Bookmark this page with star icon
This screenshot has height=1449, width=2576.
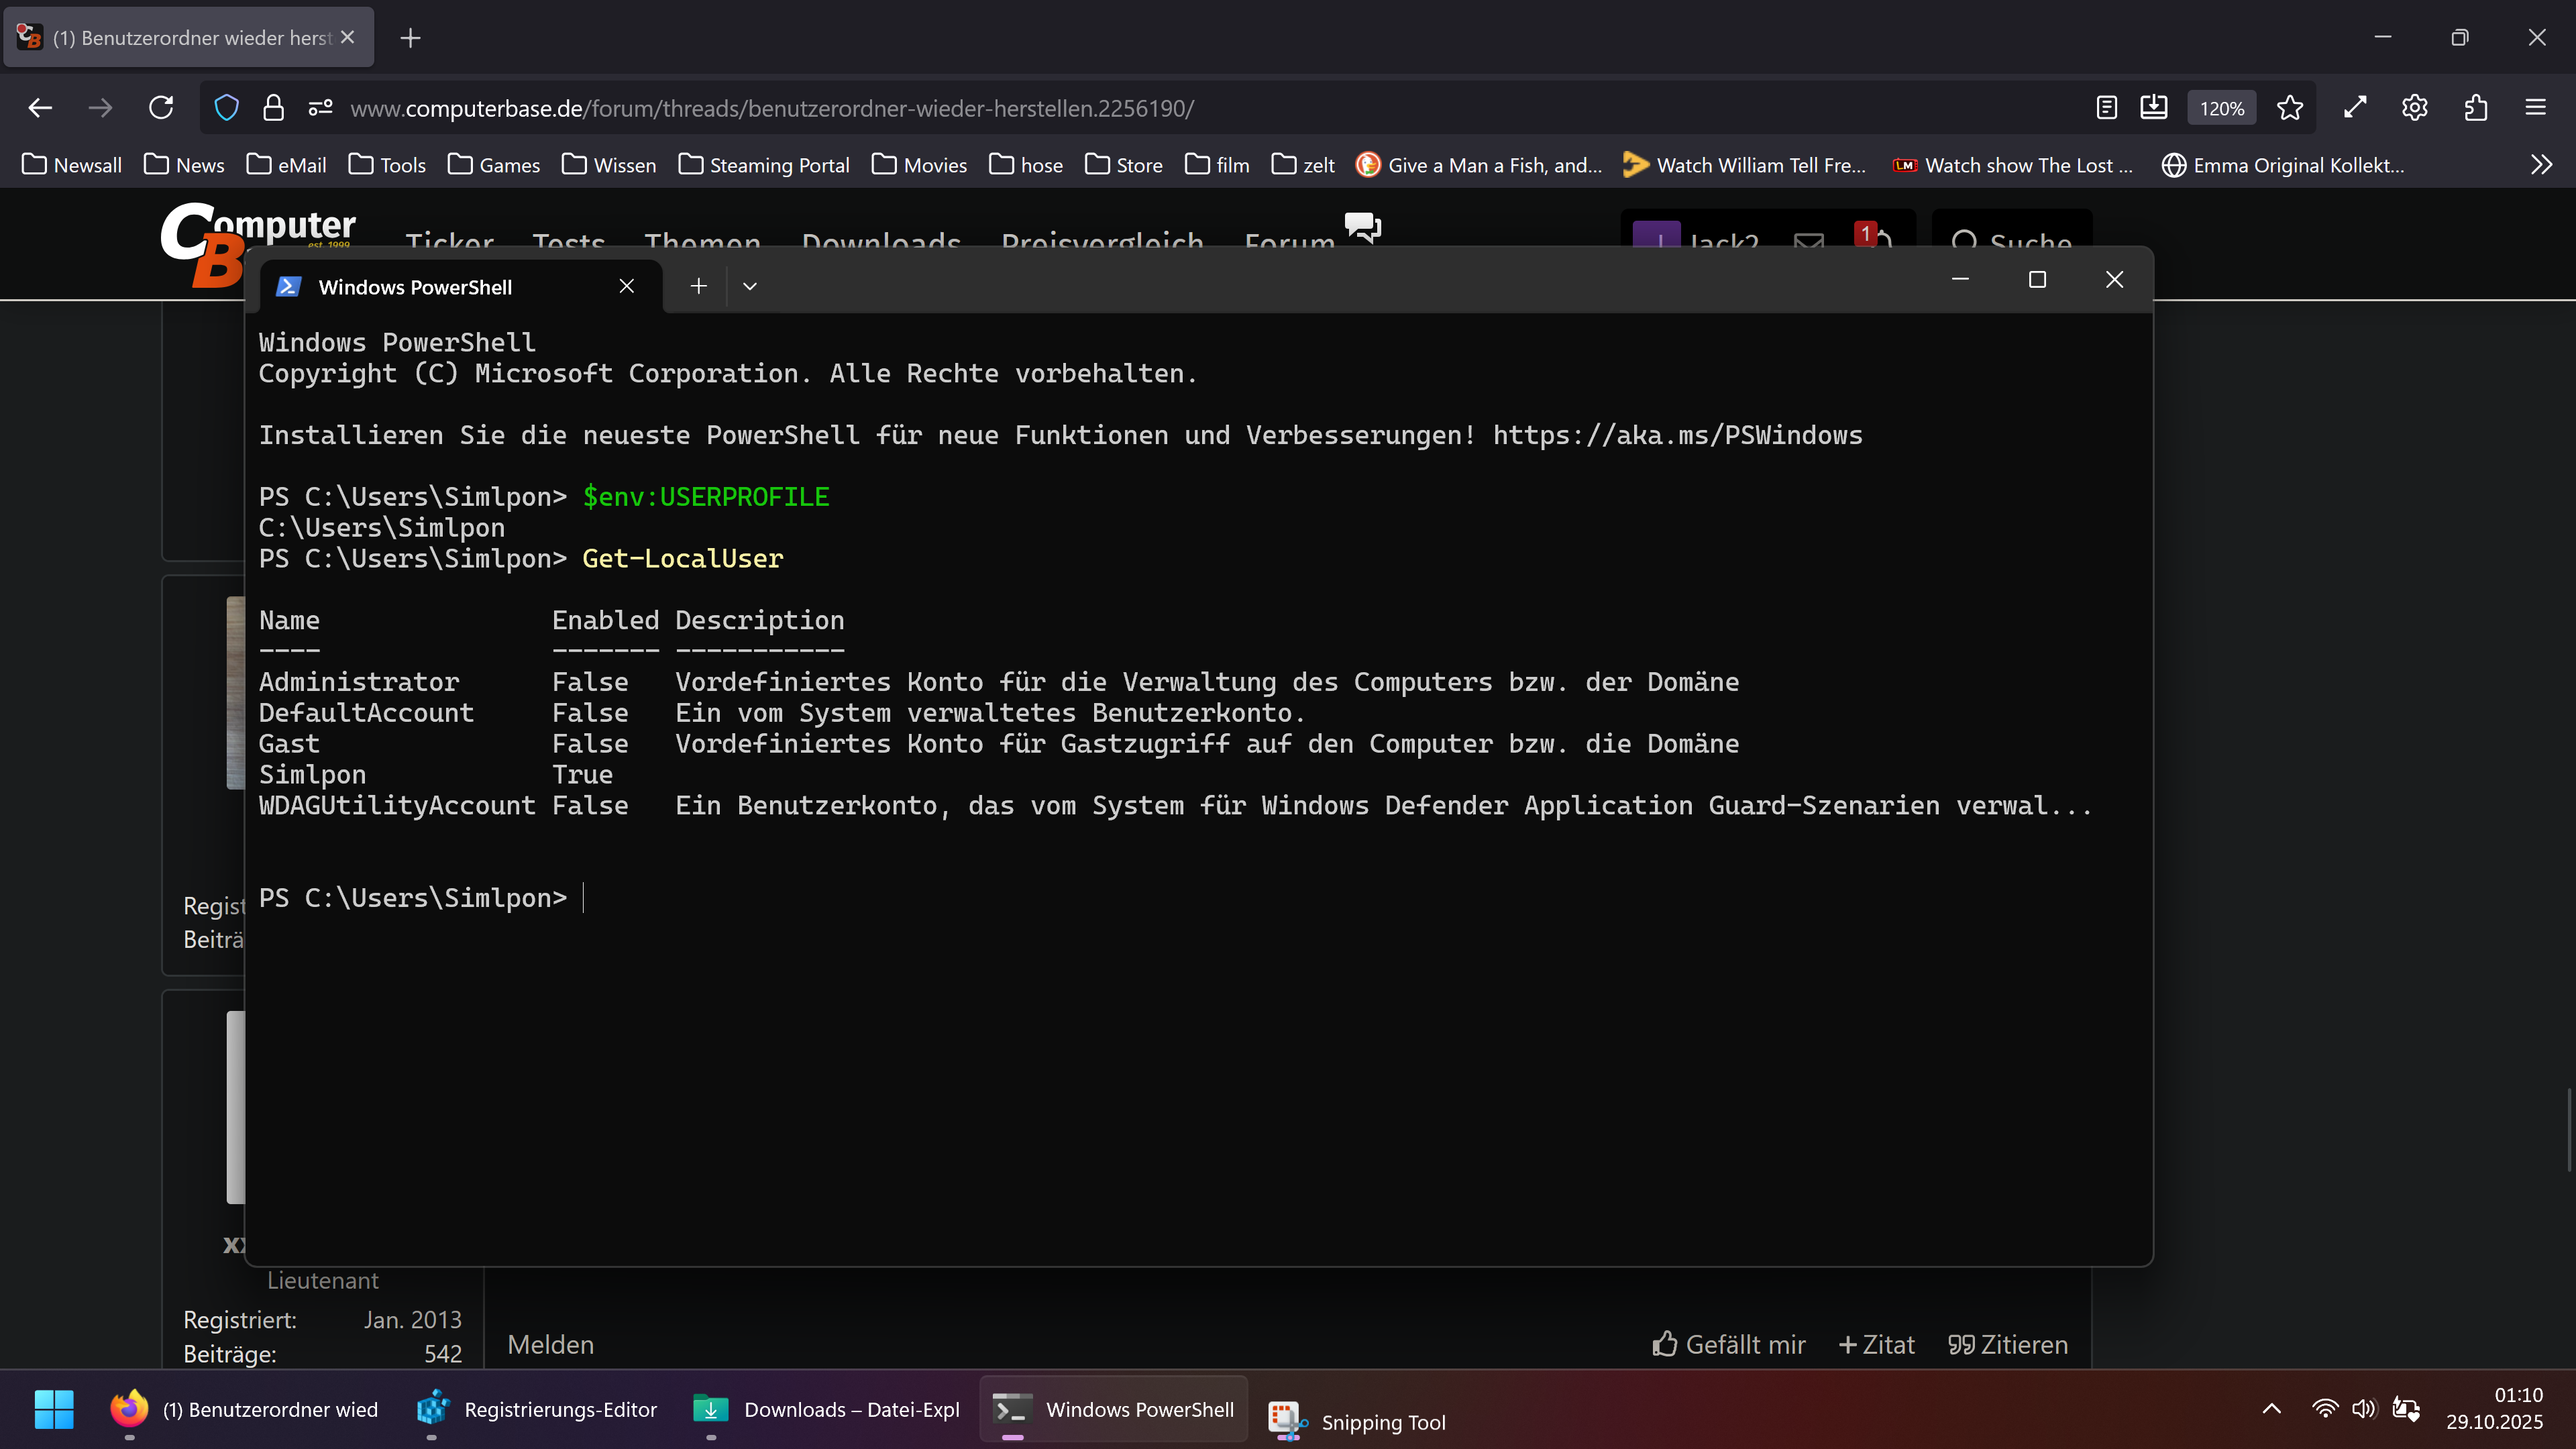(2289, 108)
